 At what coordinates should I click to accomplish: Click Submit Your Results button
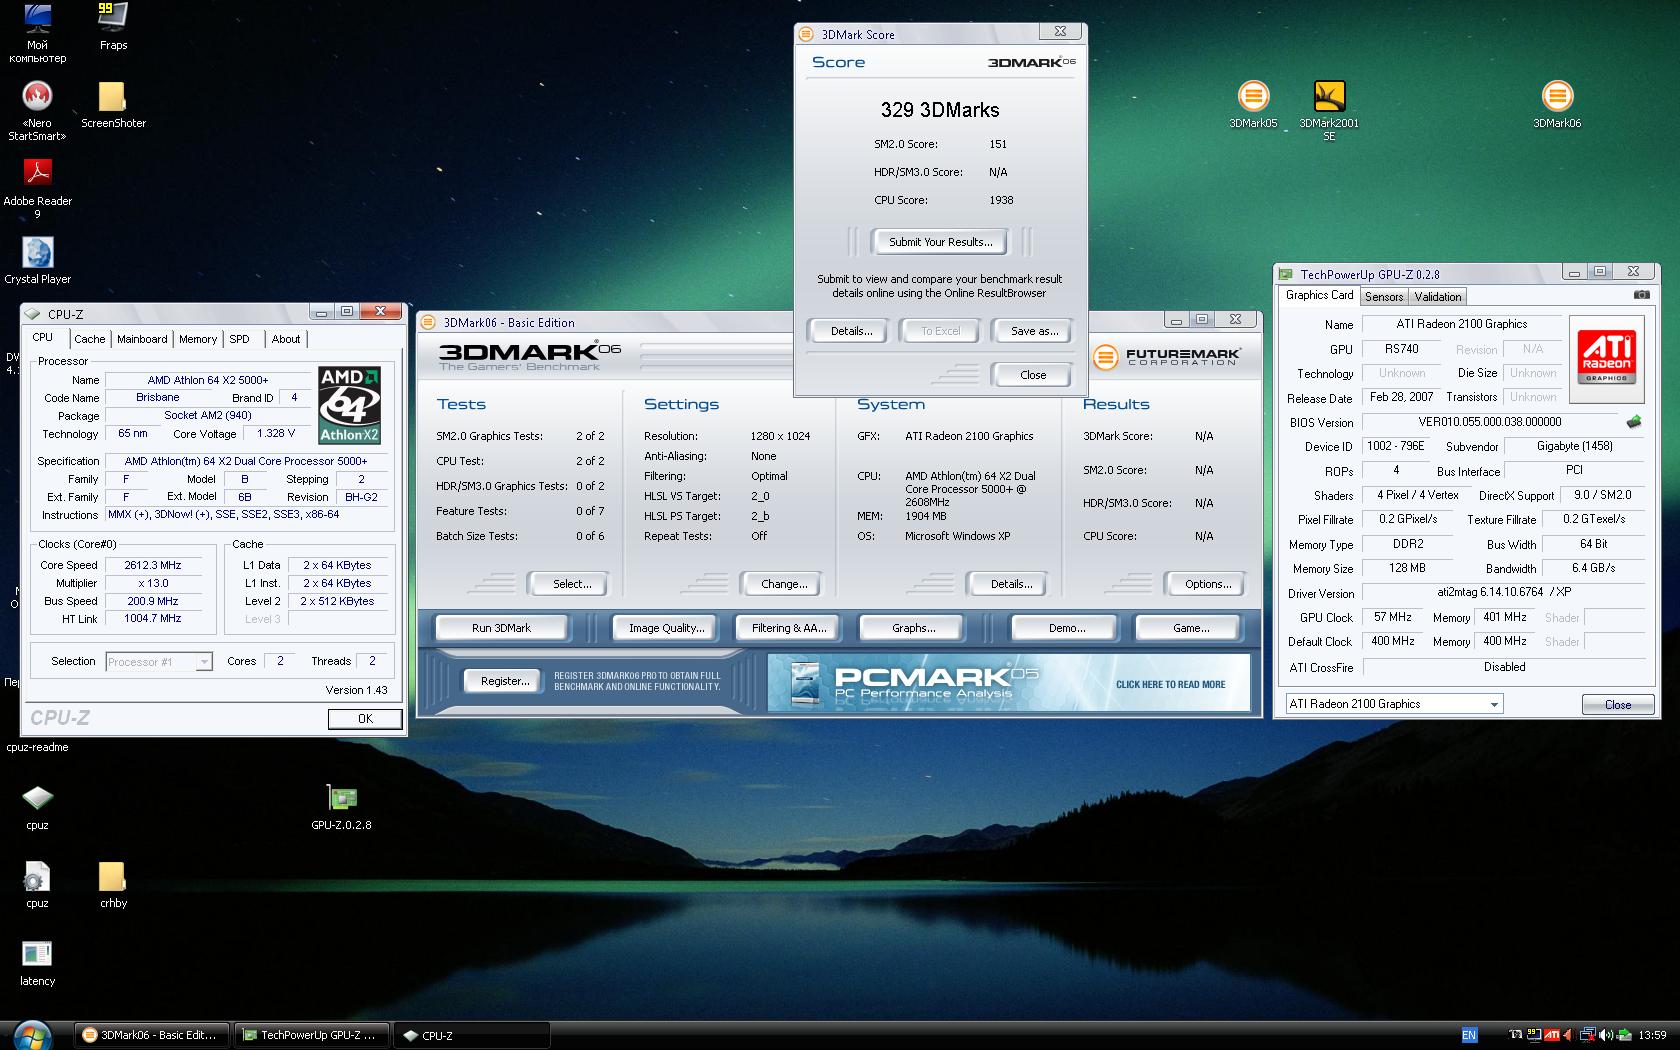[x=940, y=242]
